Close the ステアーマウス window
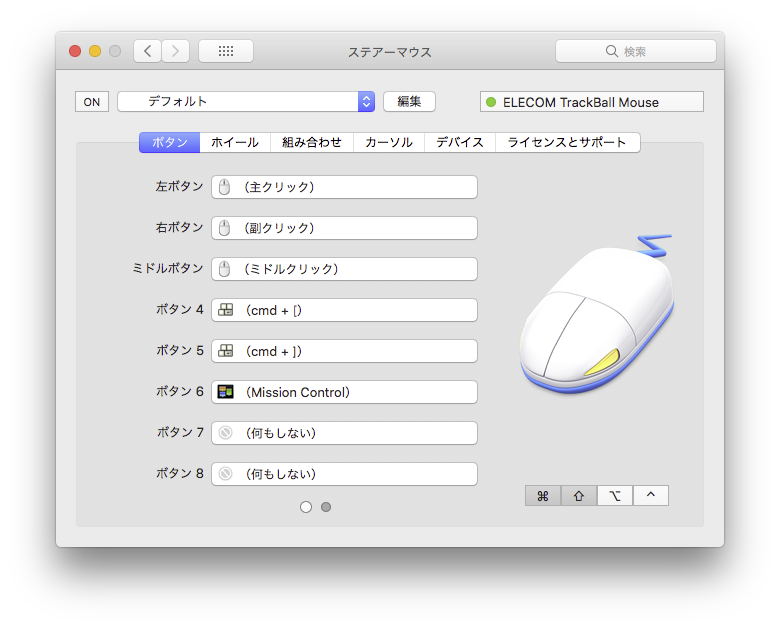The image size is (780, 627). [x=75, y=51]
